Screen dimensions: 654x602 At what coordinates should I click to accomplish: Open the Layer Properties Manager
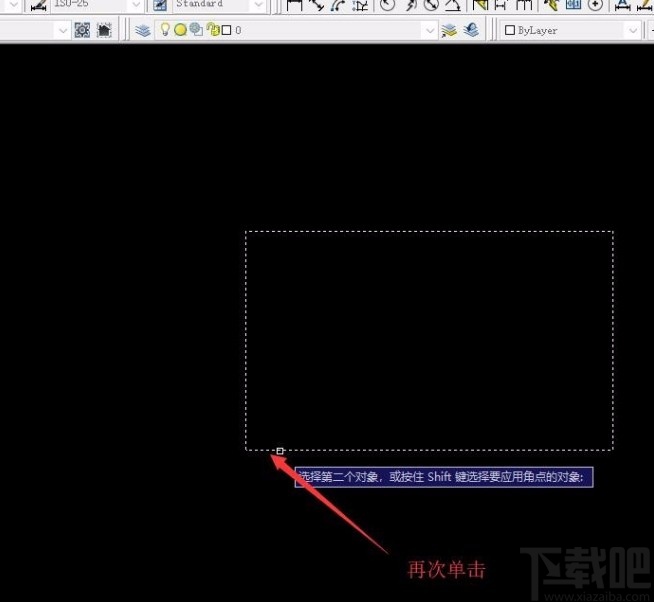click(143, 30)
